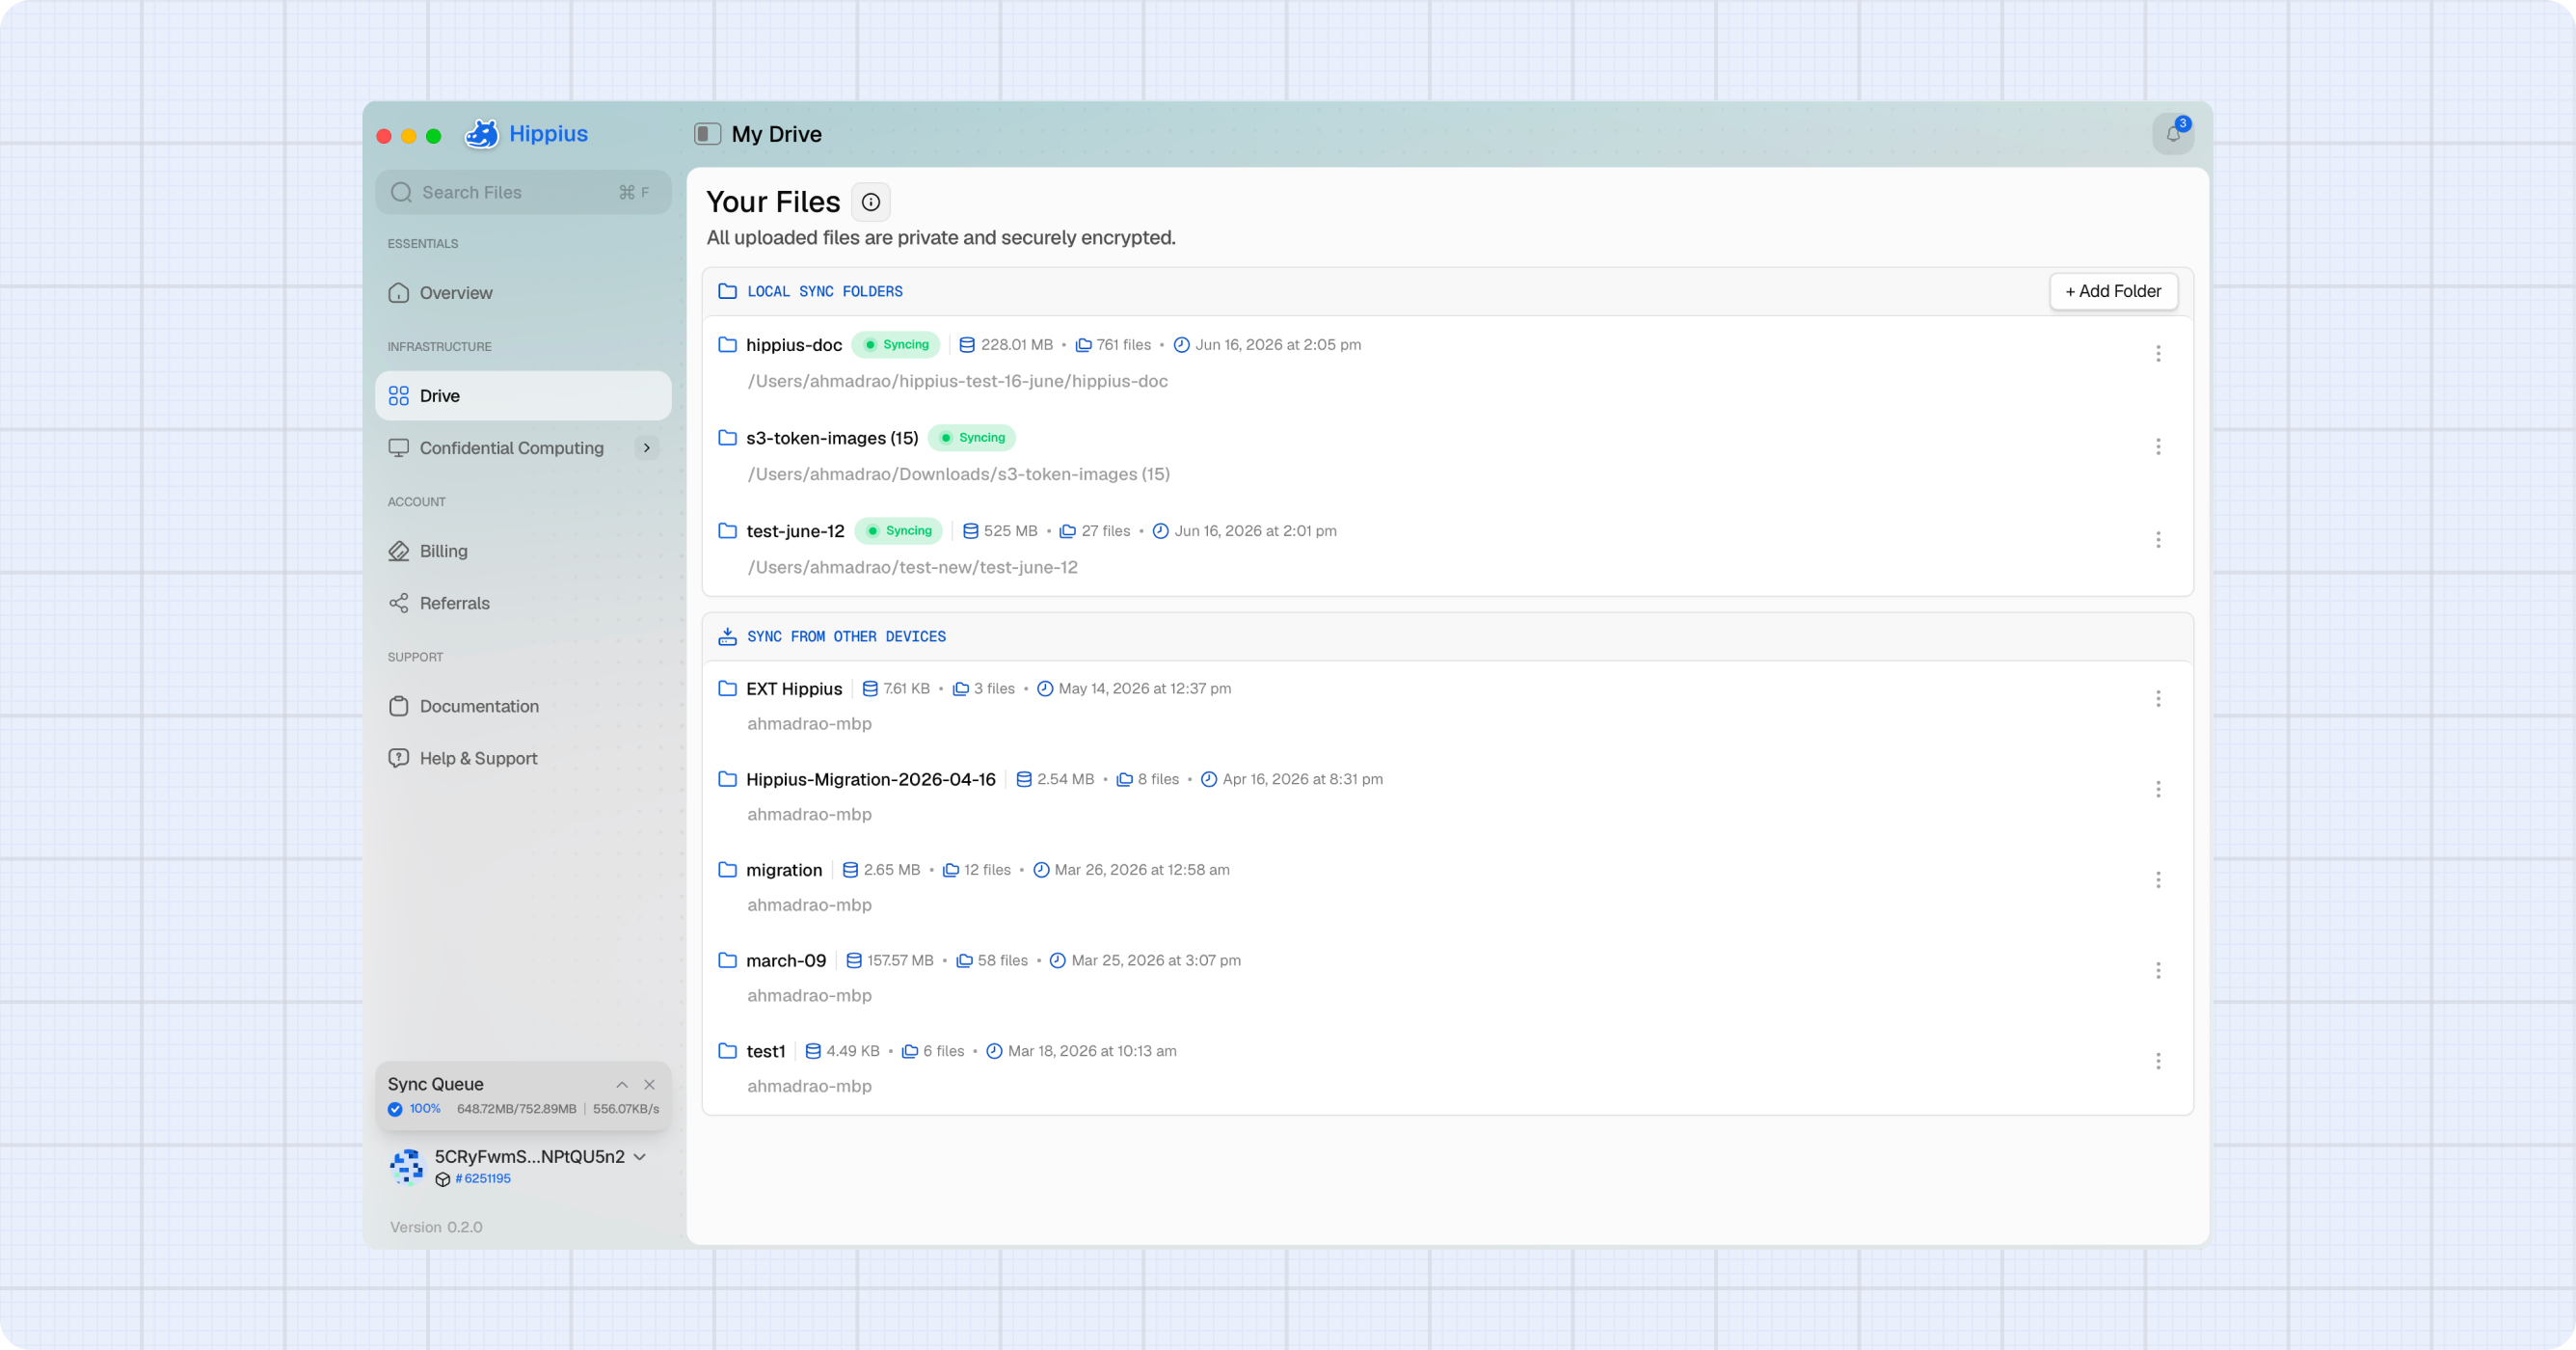Click the Documentation clipboard icon
The height and width of the screenshot is (1350, 2576).
coord(399,706)
